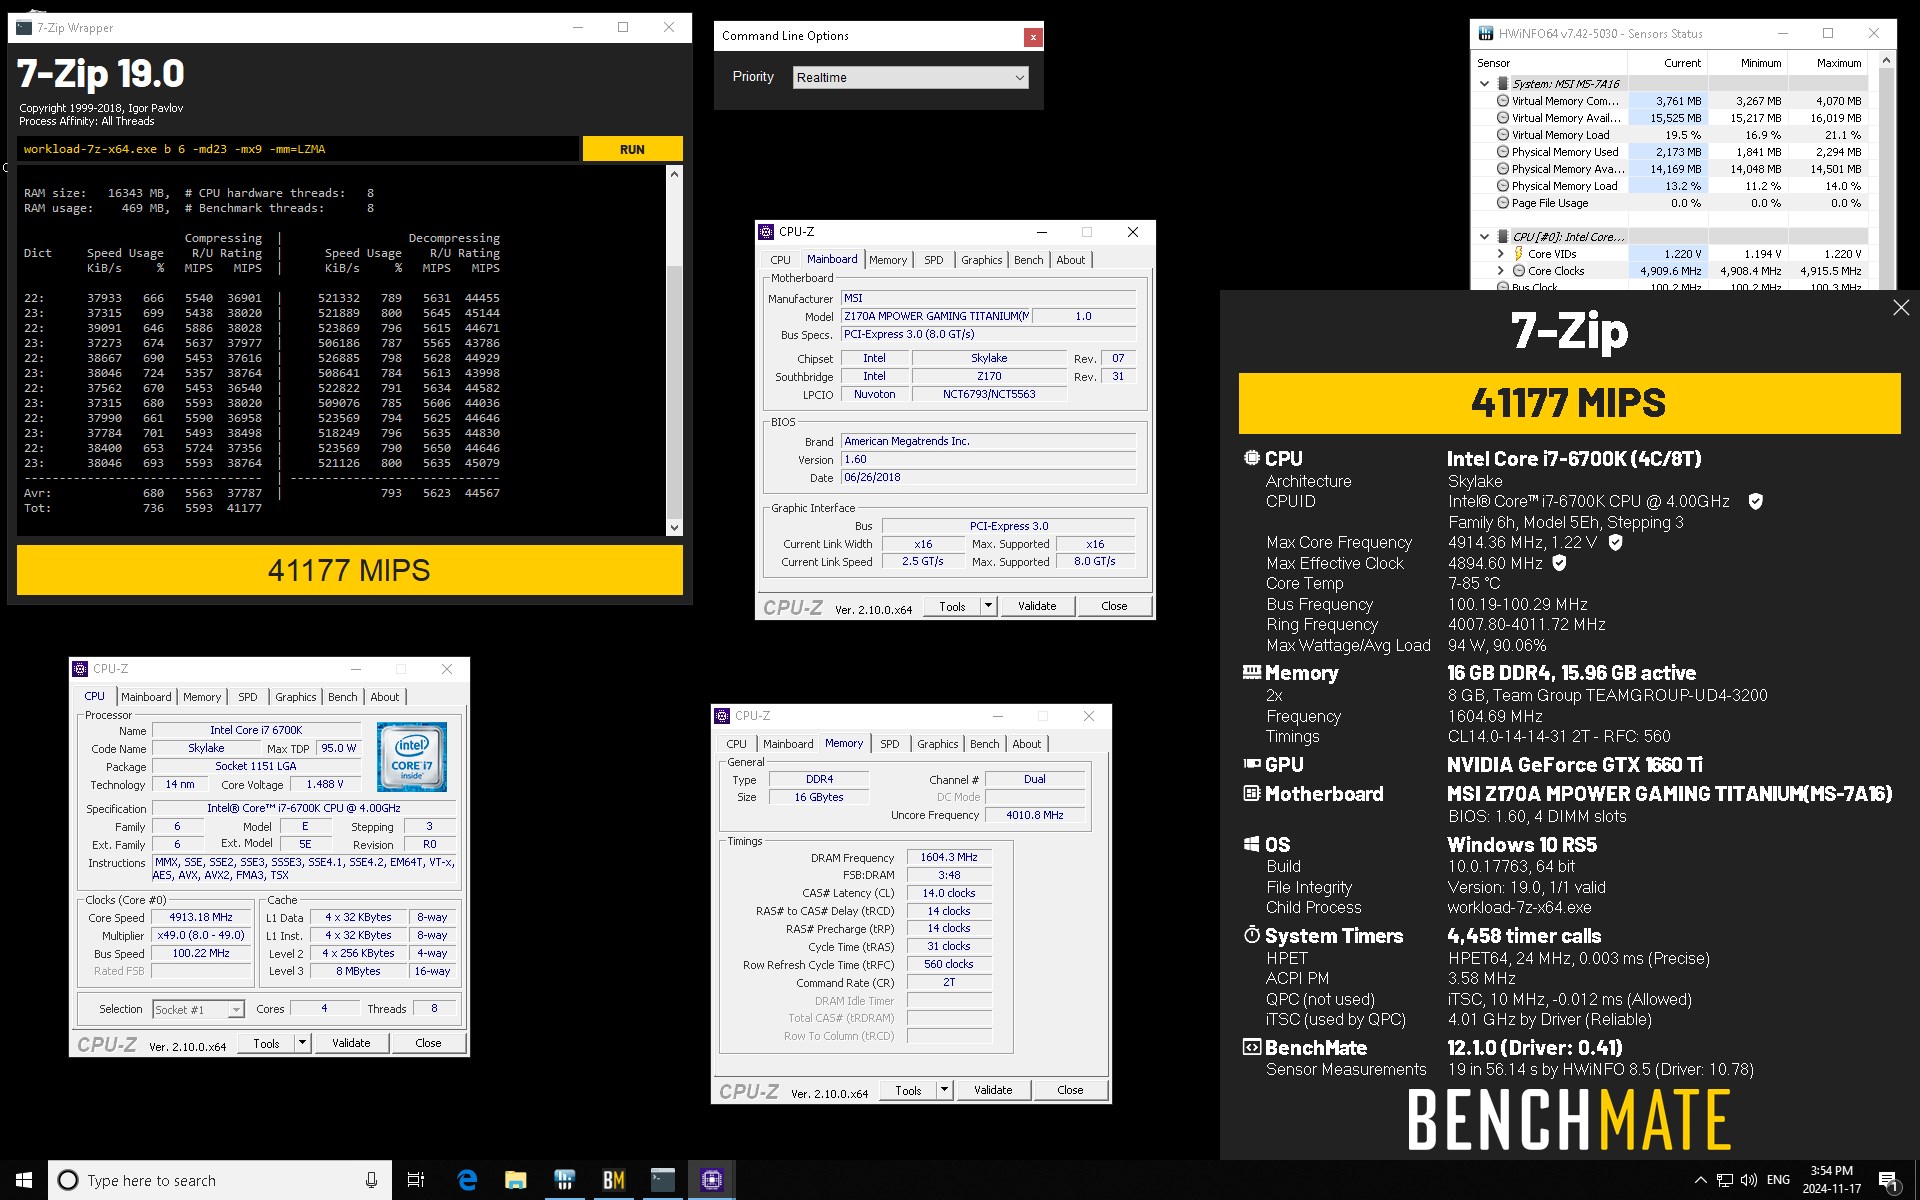Click the Windows OS icon in BenchMate panel

click(1251, 844)
